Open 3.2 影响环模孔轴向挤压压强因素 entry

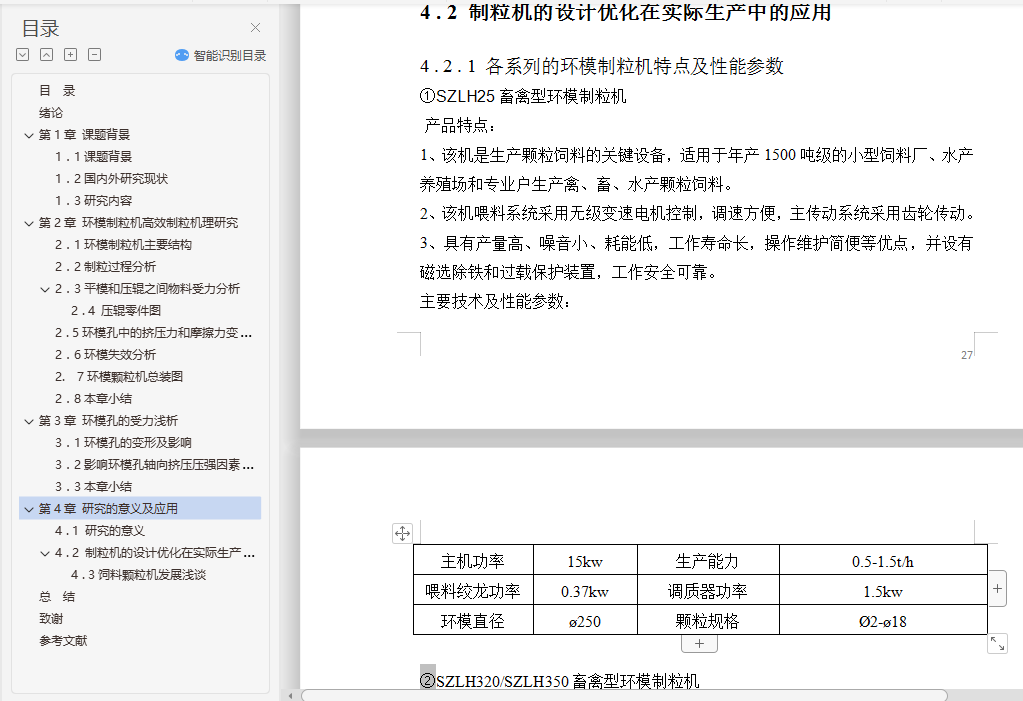pyautogui.click(x=155, y=465)
